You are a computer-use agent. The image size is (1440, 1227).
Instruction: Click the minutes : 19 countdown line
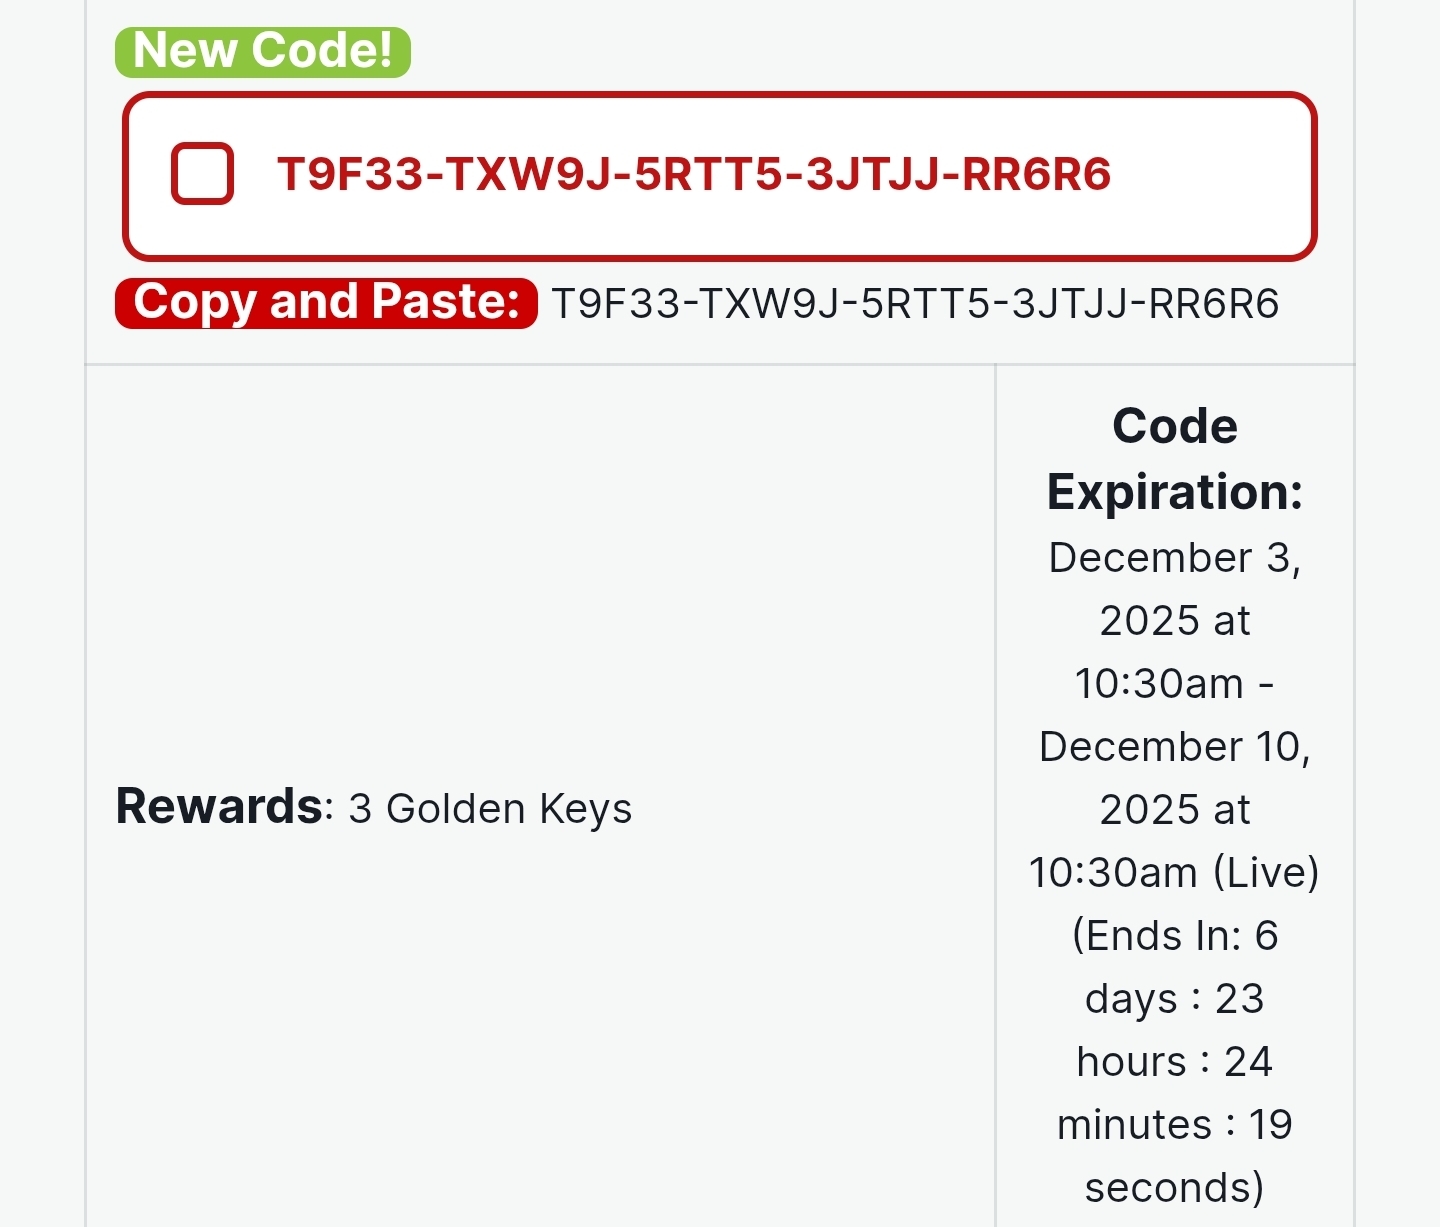1174,1125
